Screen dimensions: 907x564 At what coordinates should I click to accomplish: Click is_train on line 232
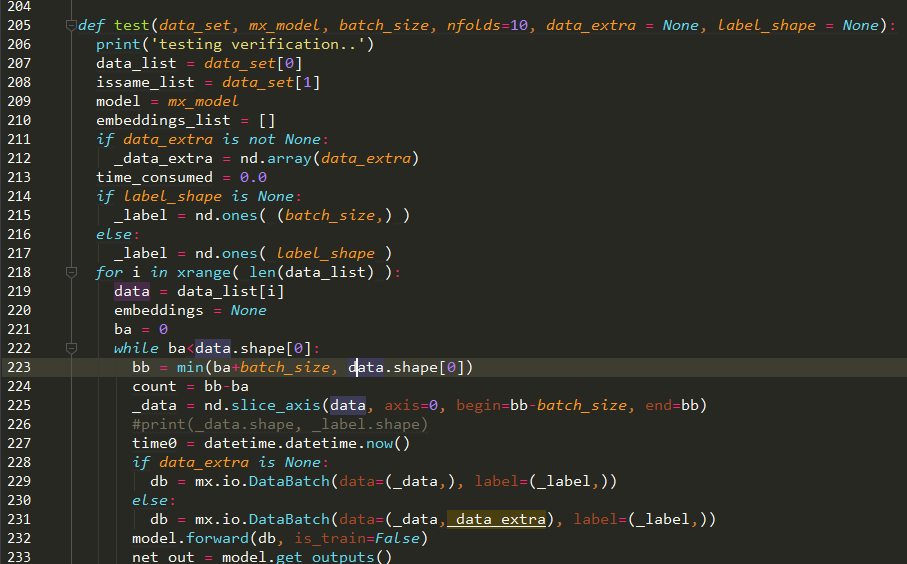pyautogui.click(x=330, y=539)
